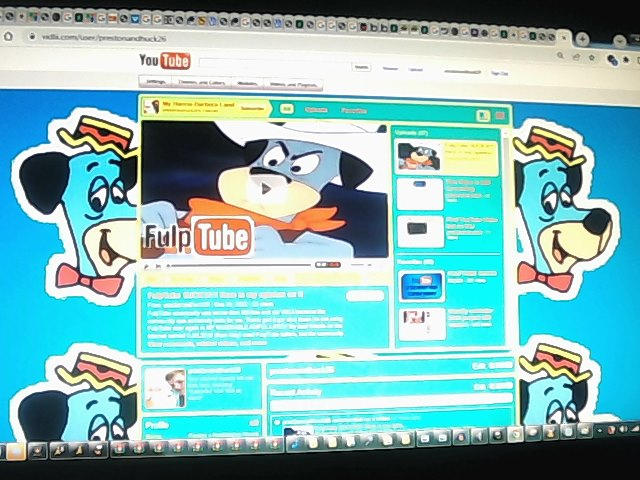
Task: Click the Sign Out link
Action: point(499,73)
